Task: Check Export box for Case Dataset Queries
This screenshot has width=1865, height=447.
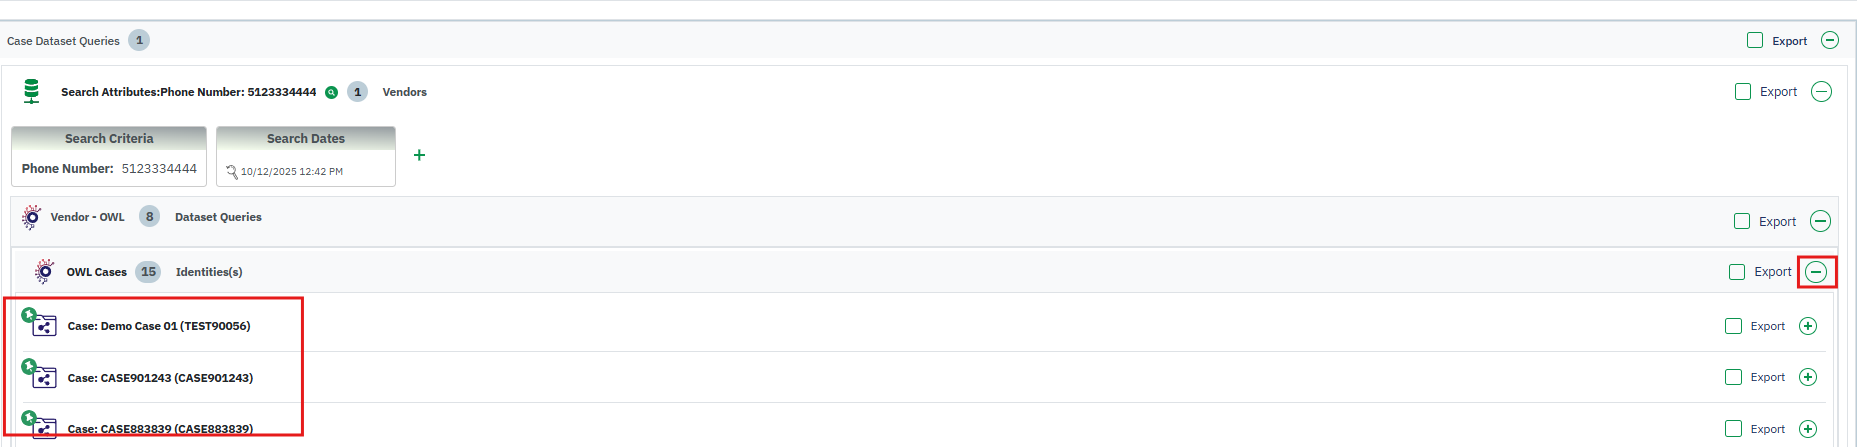Action: pos(1755,41)
